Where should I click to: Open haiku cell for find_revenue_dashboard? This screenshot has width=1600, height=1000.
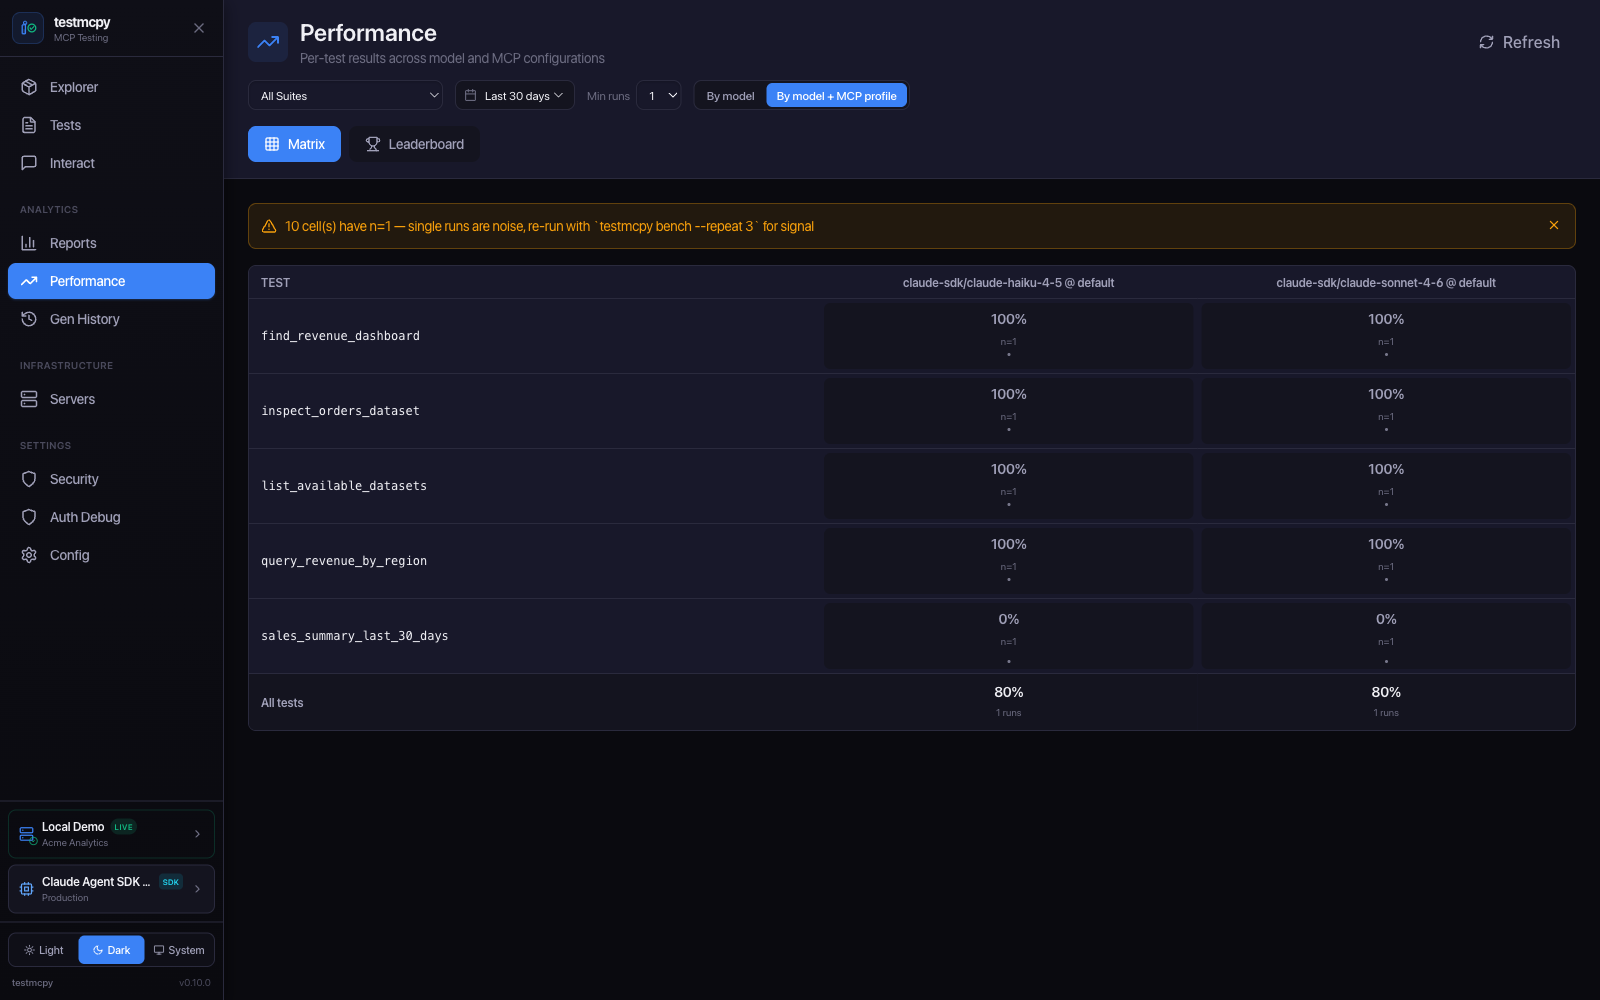tap(1009, 336)
